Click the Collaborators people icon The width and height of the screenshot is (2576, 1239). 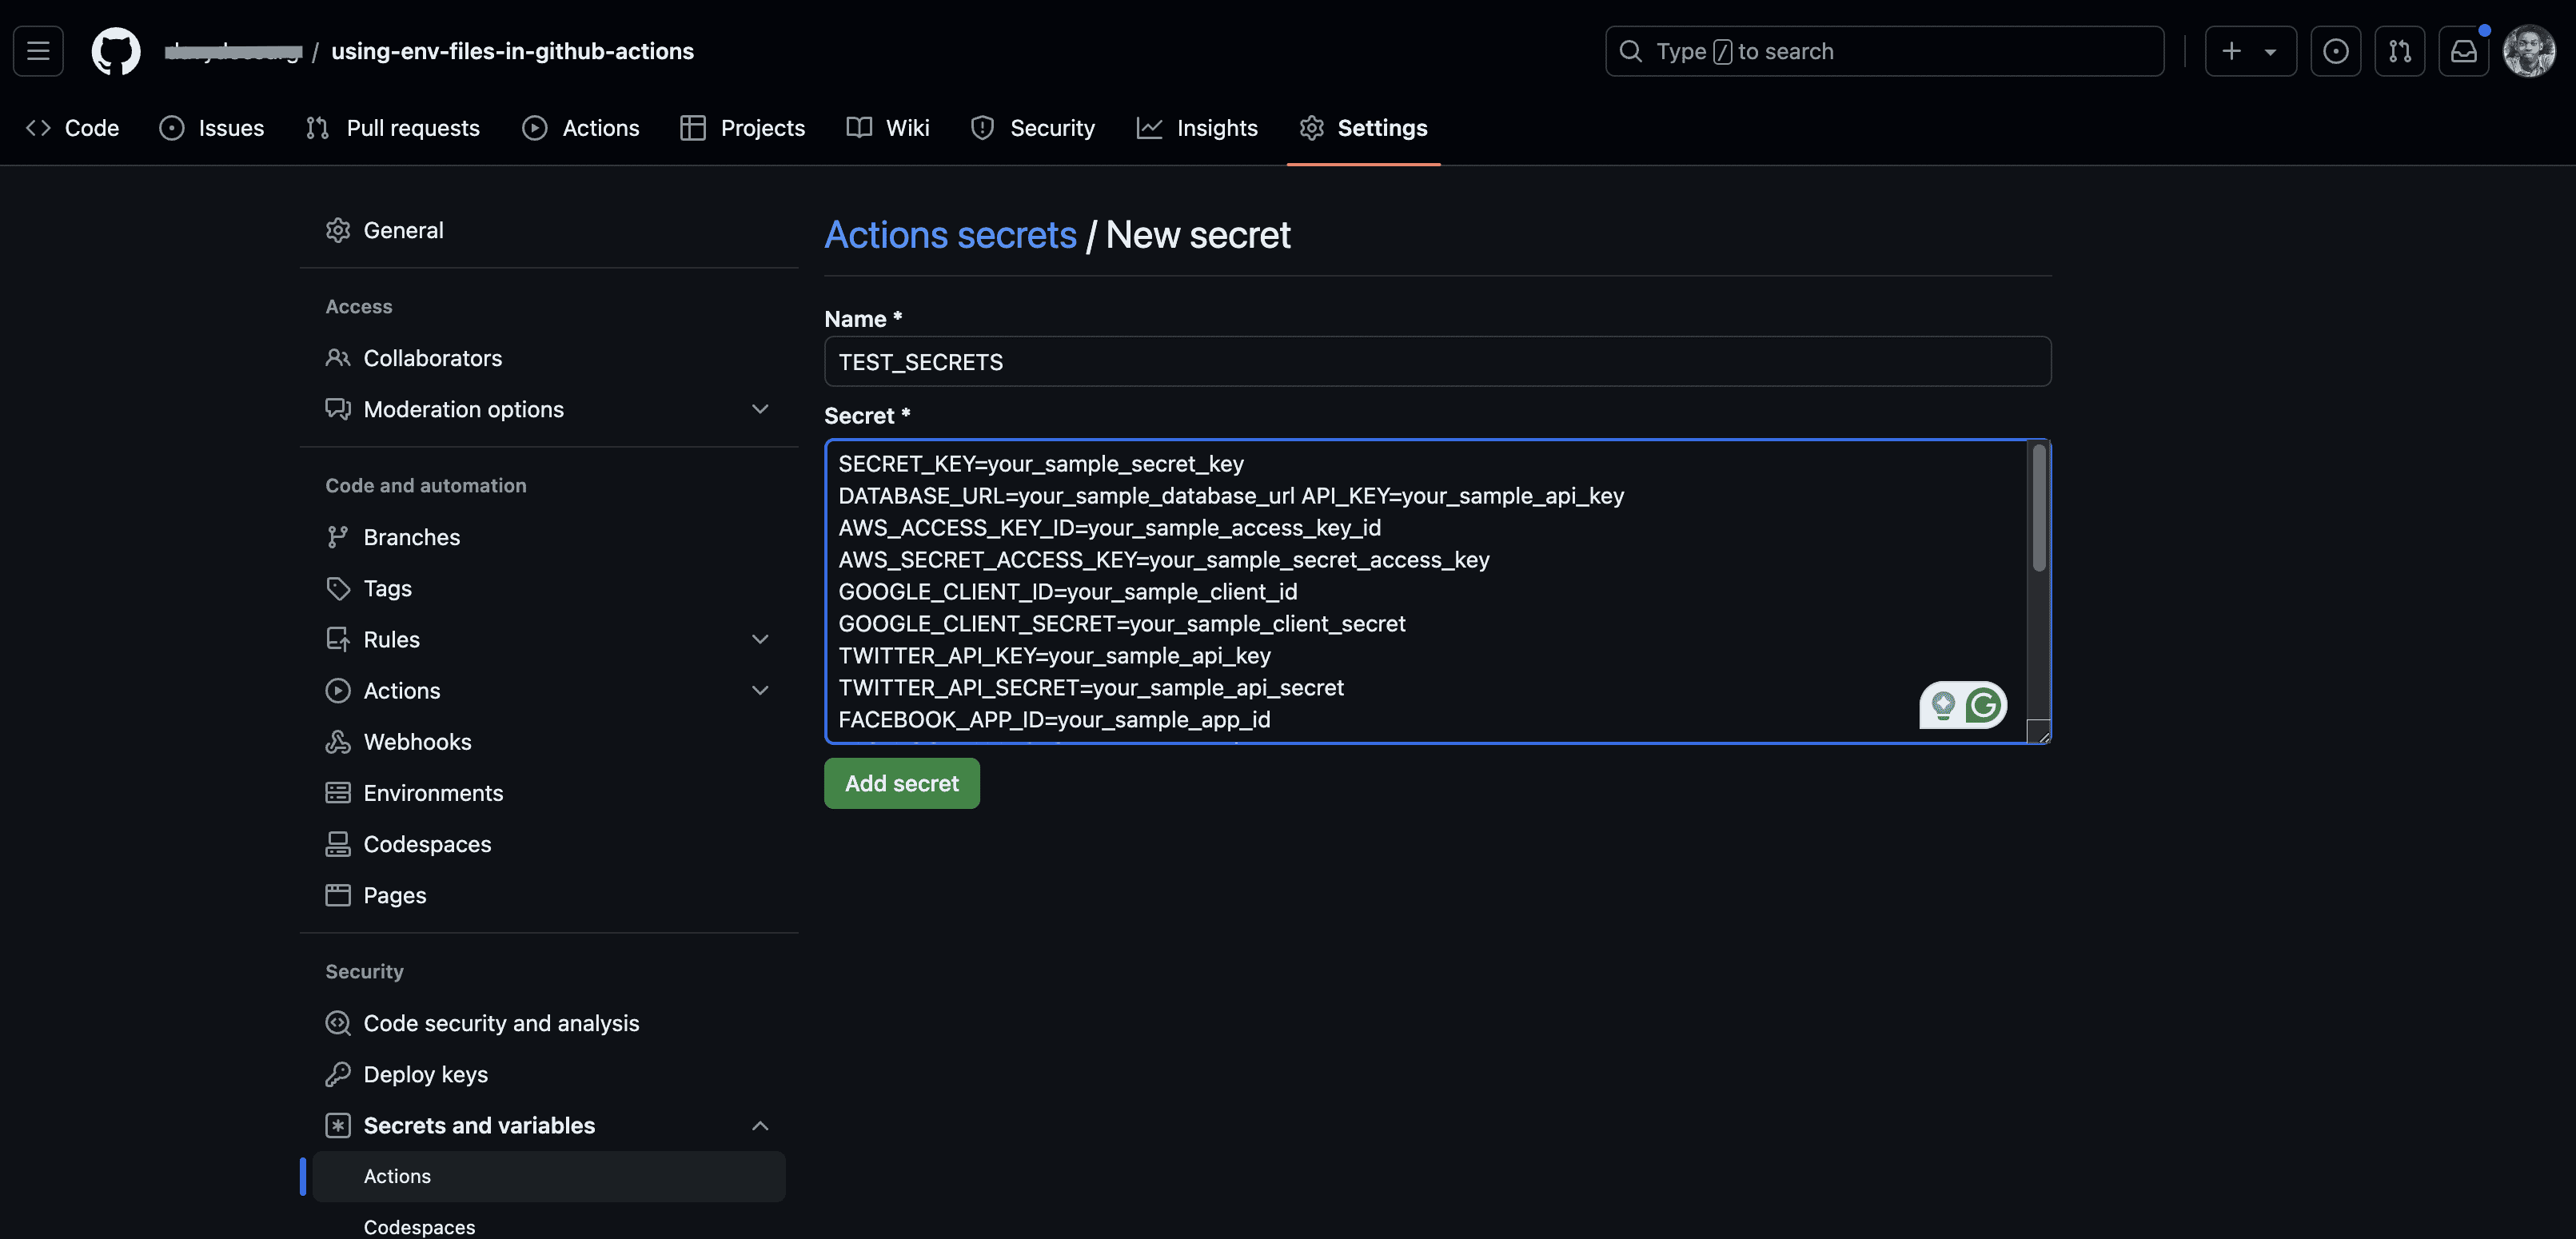coord(338,358)
